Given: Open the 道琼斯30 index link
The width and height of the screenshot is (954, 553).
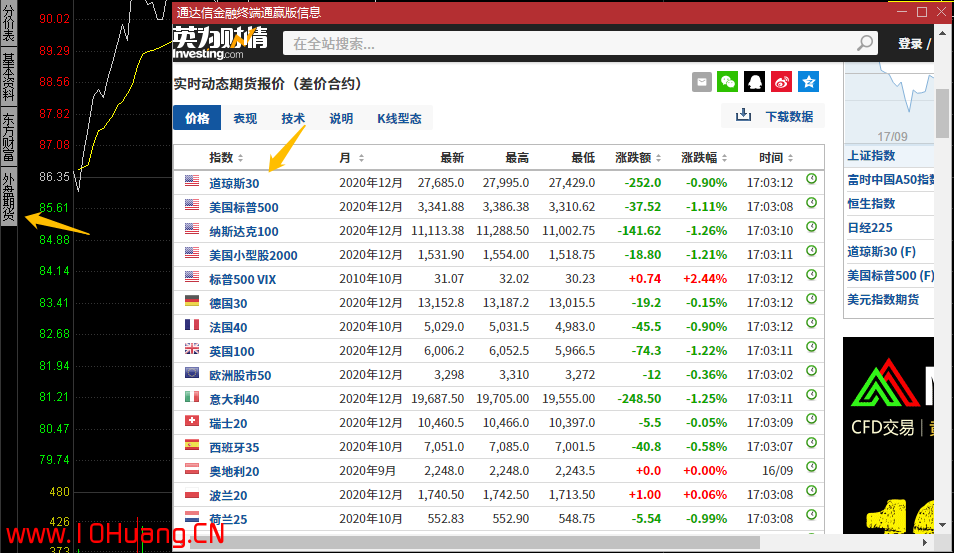Looking at the screenshot, I should pos(234,183).
